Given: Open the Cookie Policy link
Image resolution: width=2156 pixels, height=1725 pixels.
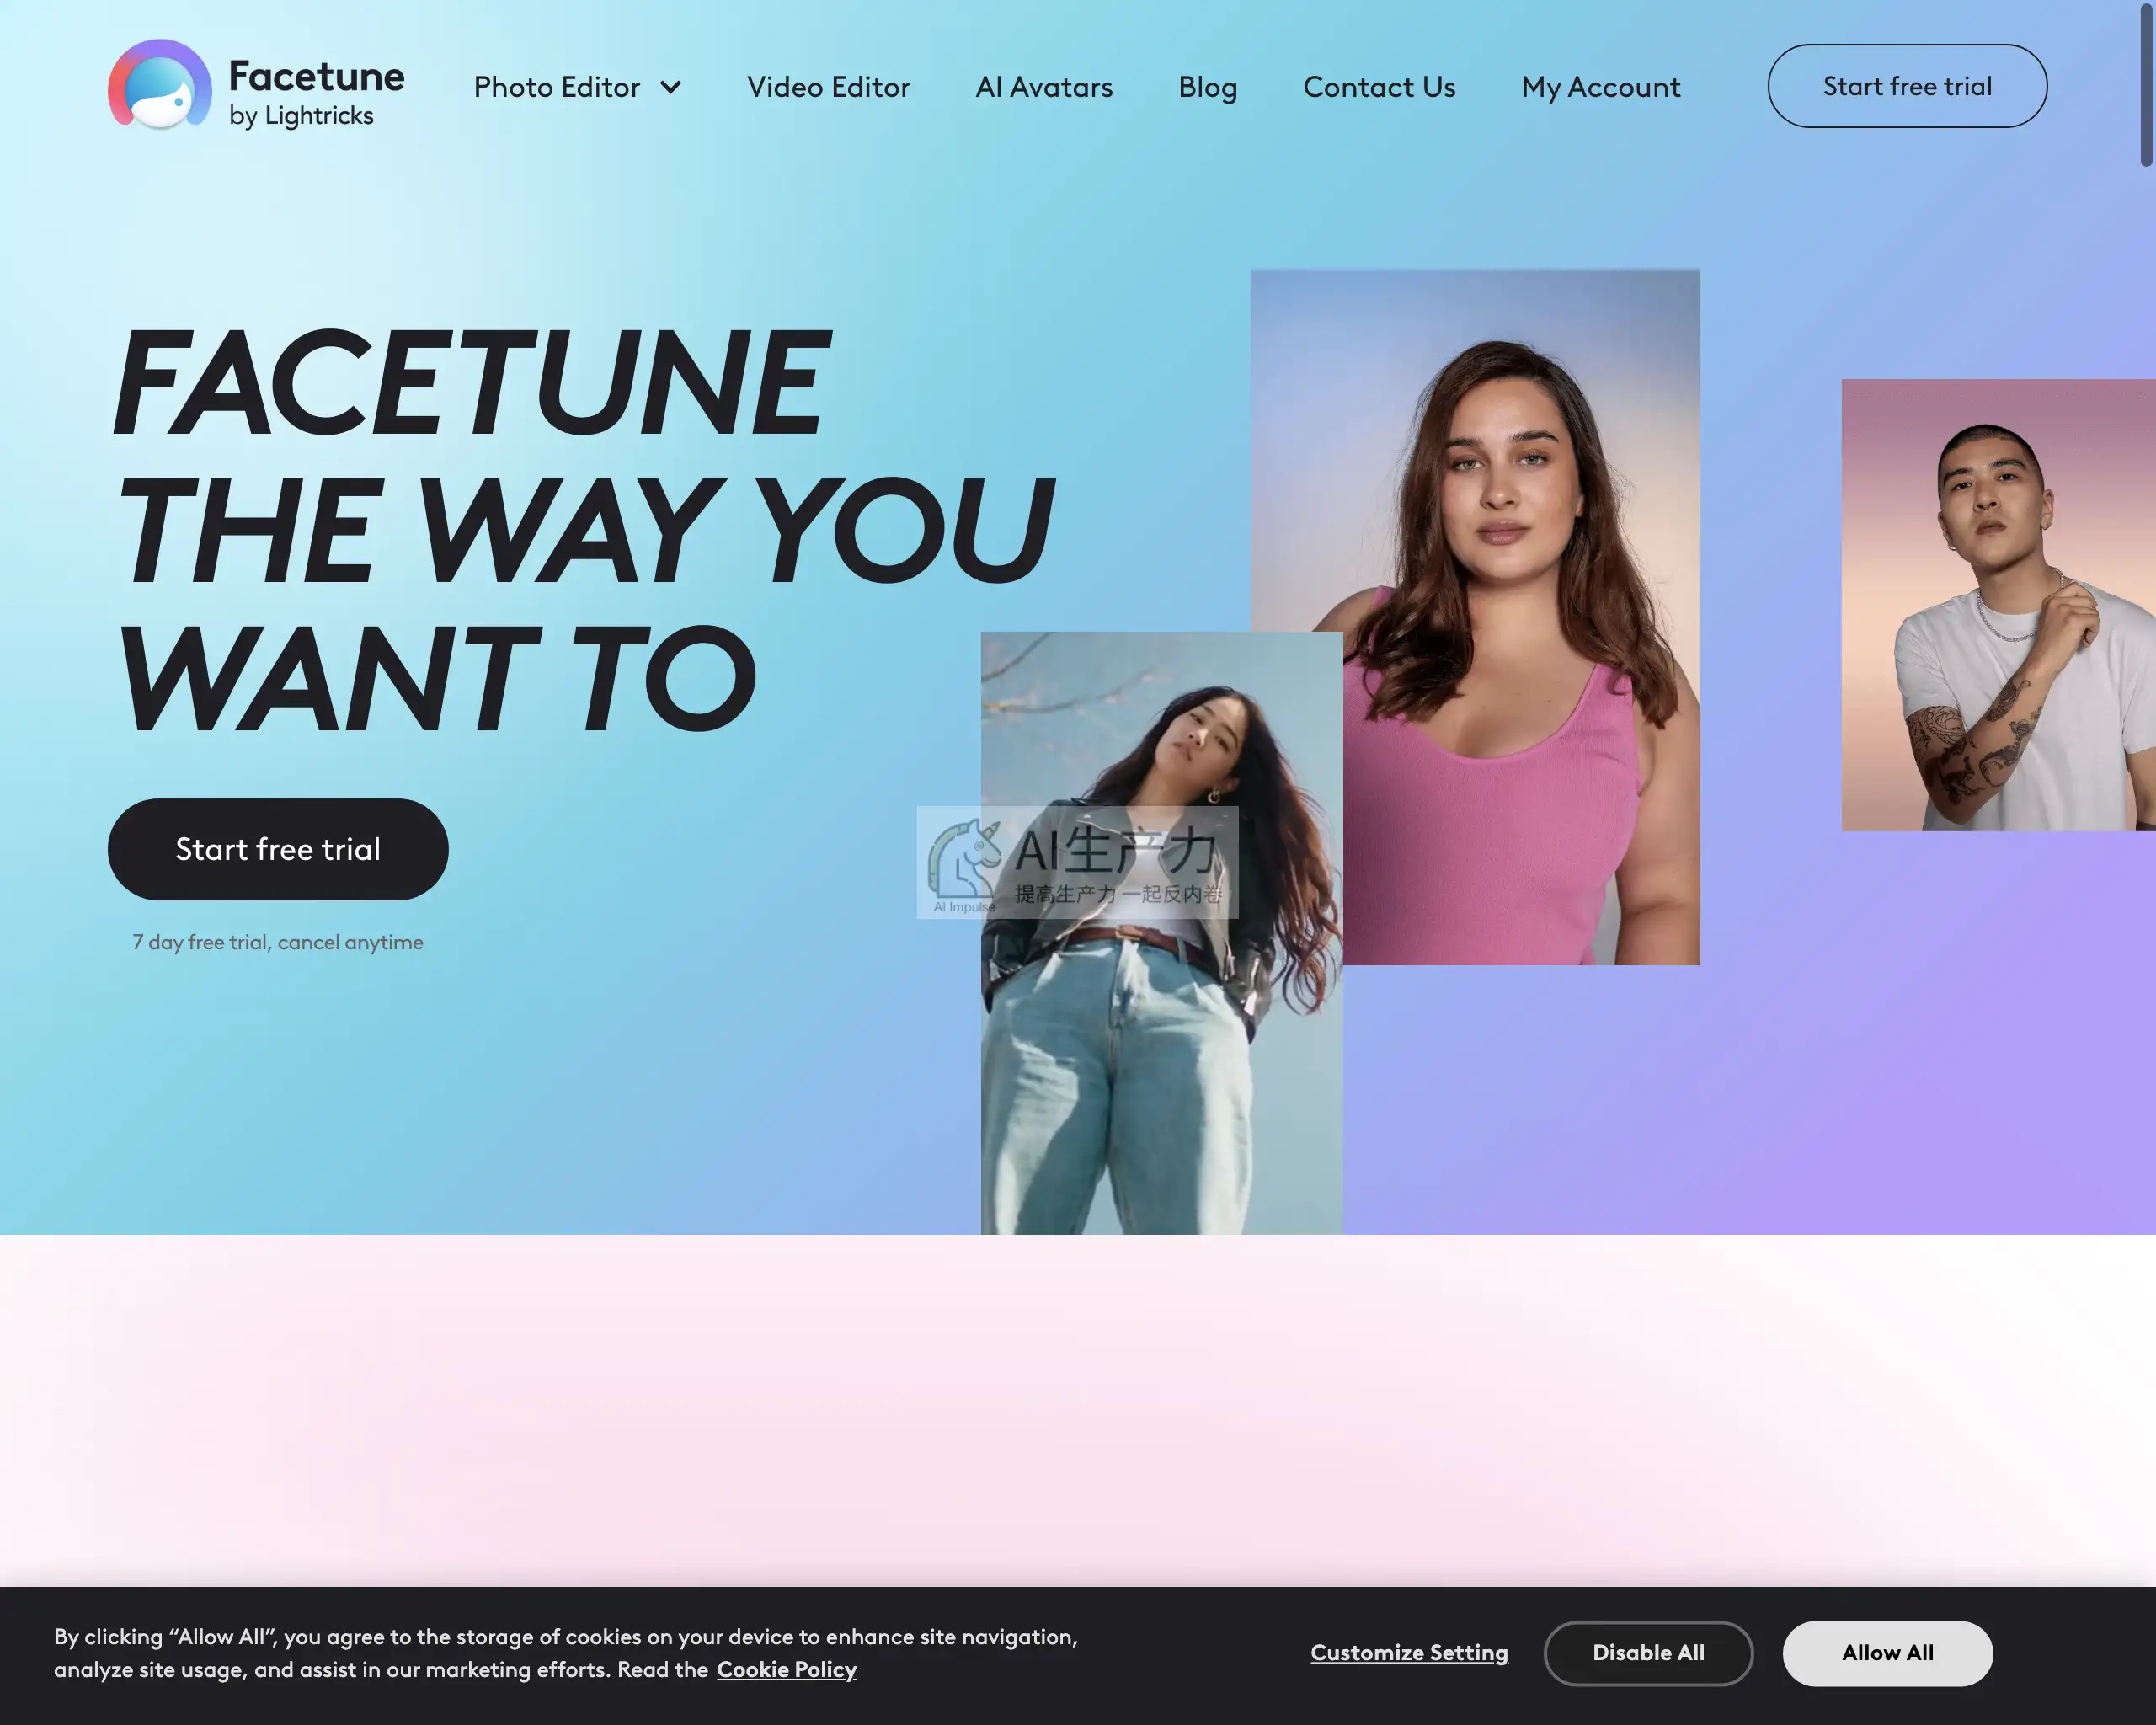Looking at the screenshot, I should click(786, 1670).
